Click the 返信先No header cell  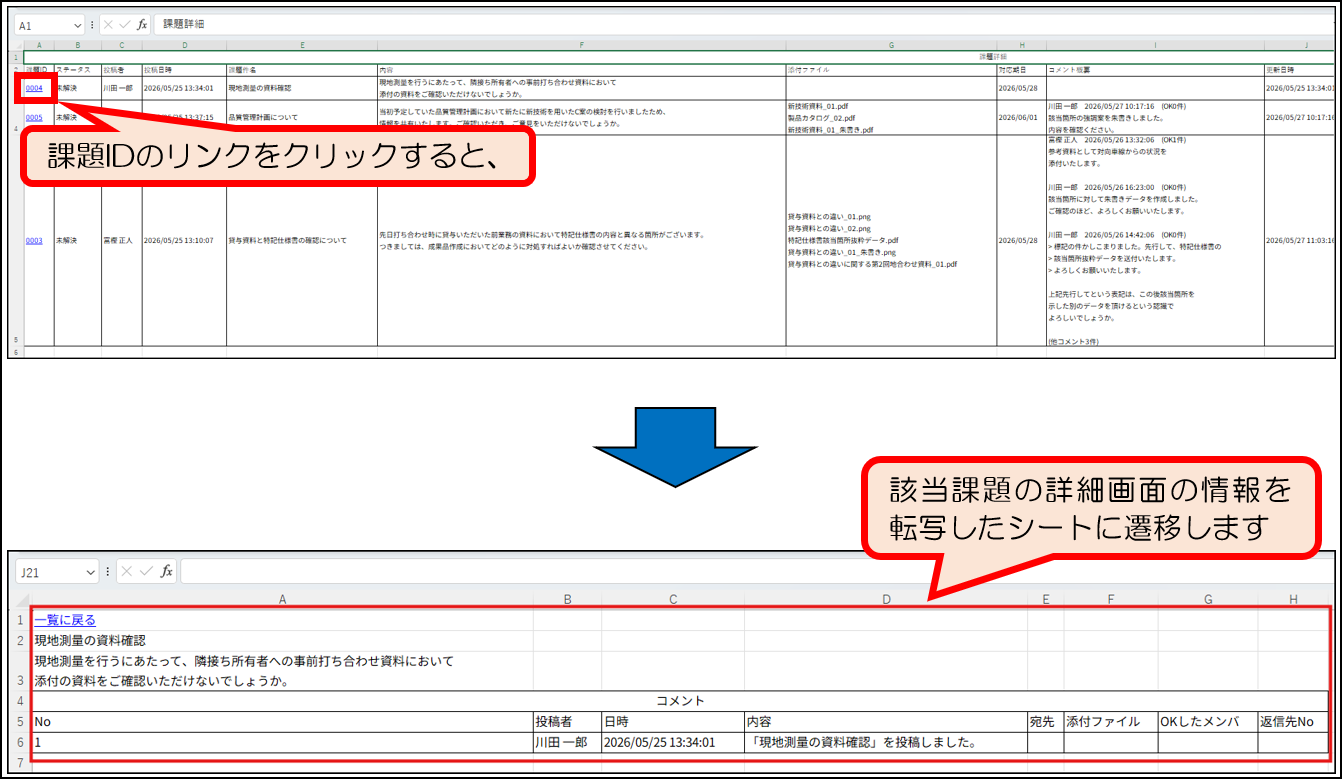(1293, 722)
